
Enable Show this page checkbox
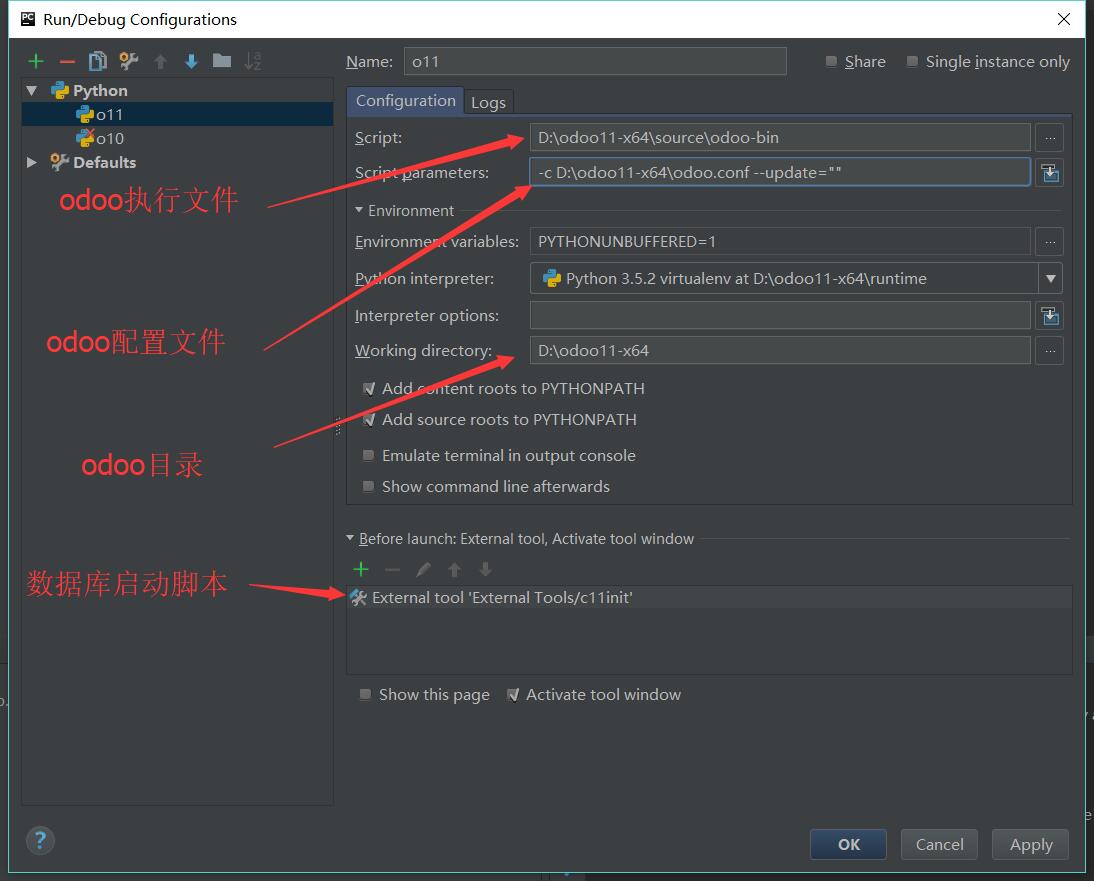[365, 694]
